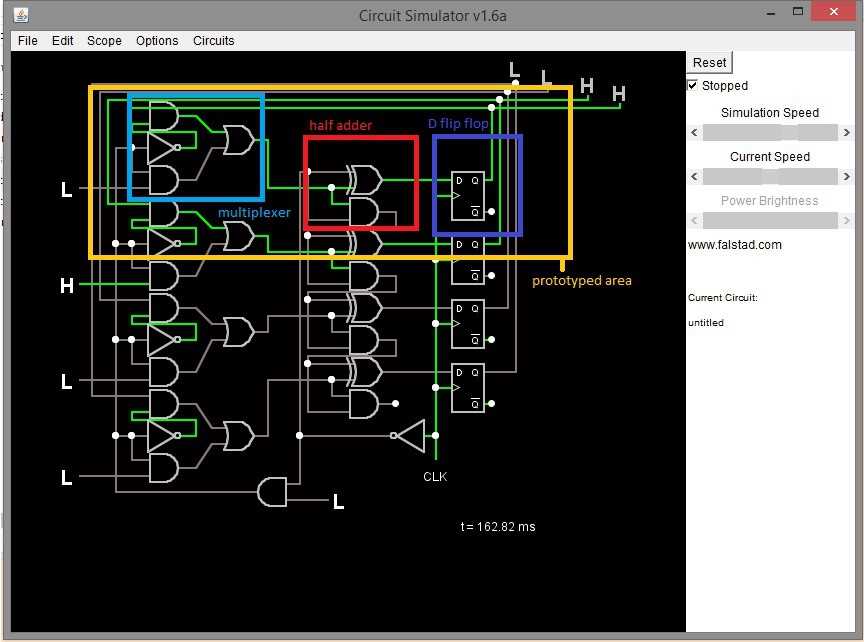The height and width of the screenshot is (642, 864).
Task: Click the Reset button
Action: pos(709,63)
